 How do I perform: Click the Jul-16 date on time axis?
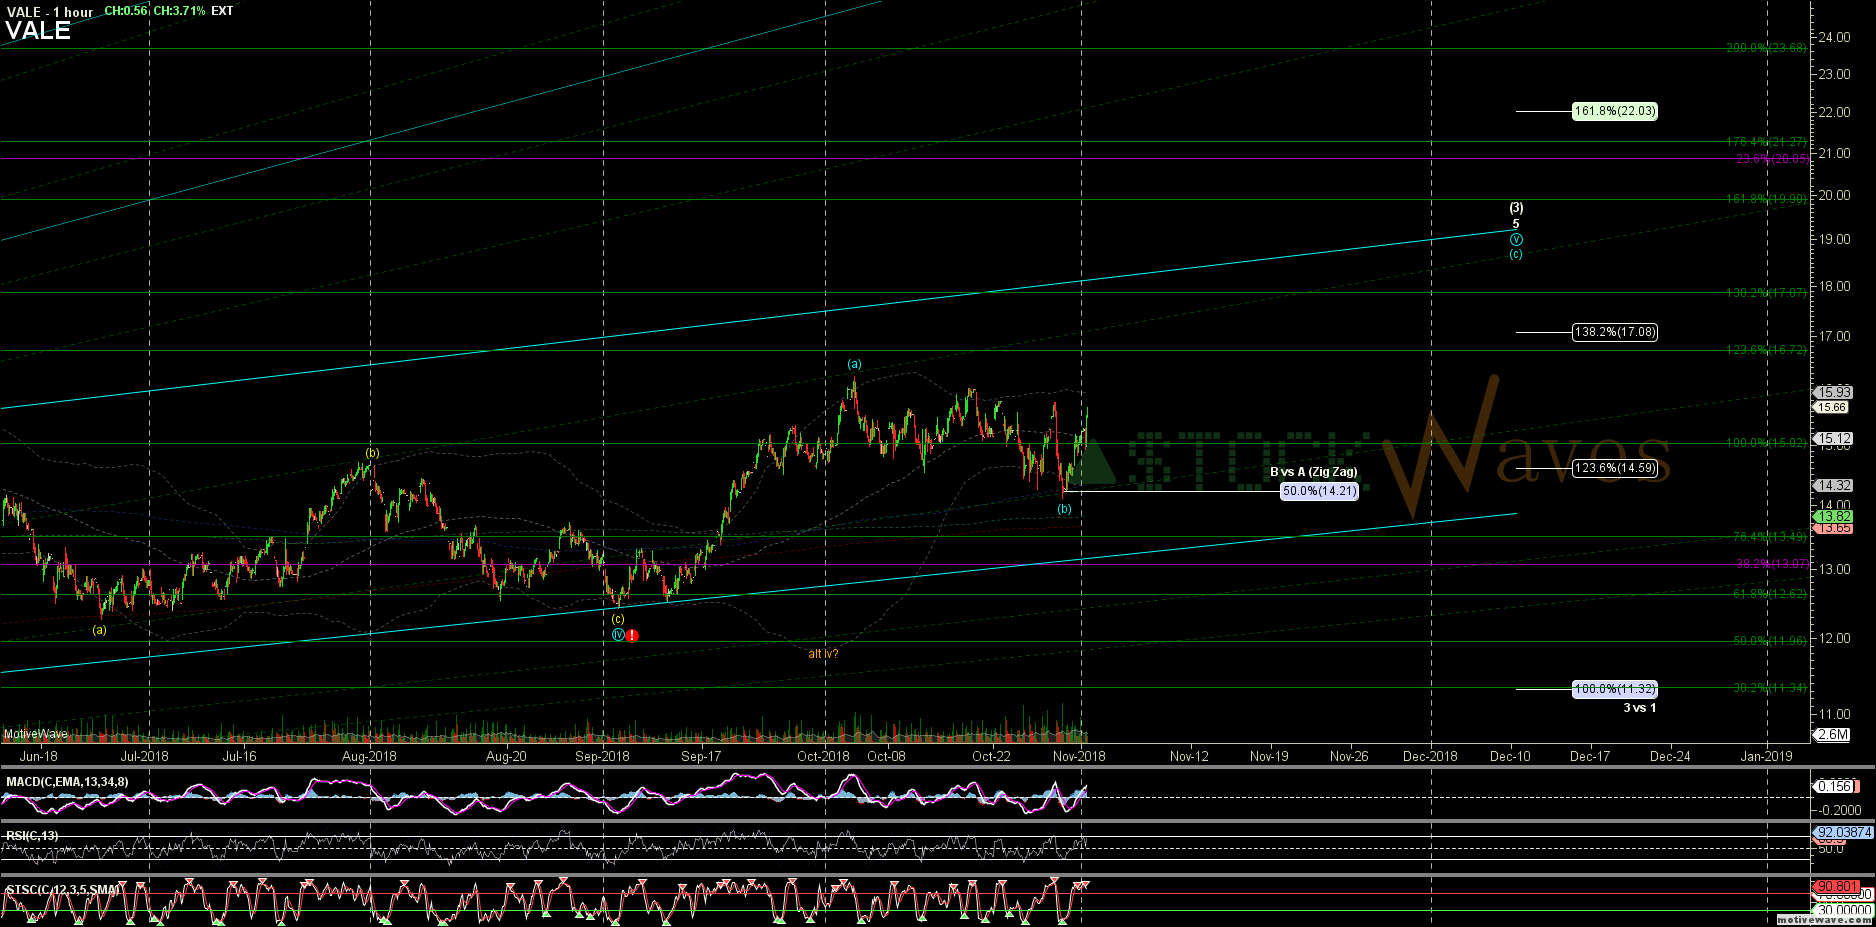coord(239,756)
